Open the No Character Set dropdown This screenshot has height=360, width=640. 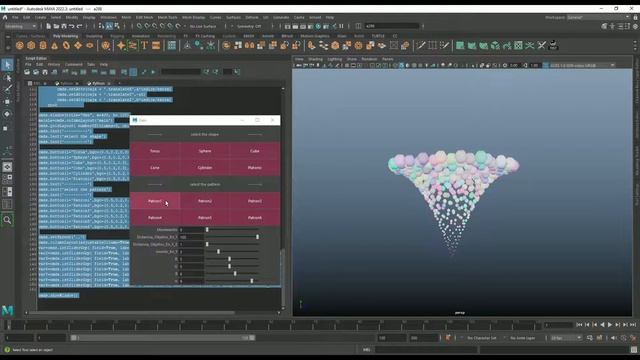(x=482, y=338)
